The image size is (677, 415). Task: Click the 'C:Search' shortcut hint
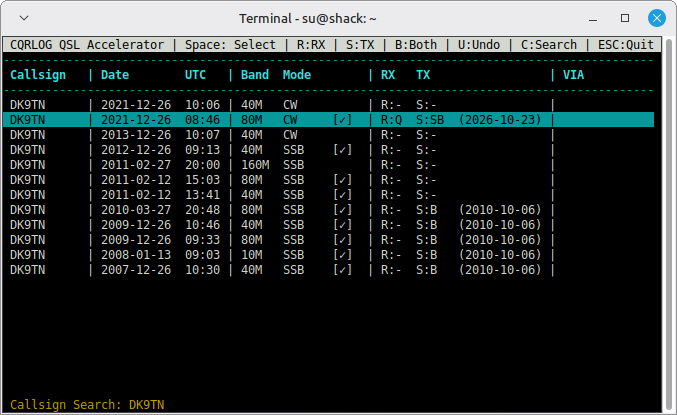tap(549, 45)
